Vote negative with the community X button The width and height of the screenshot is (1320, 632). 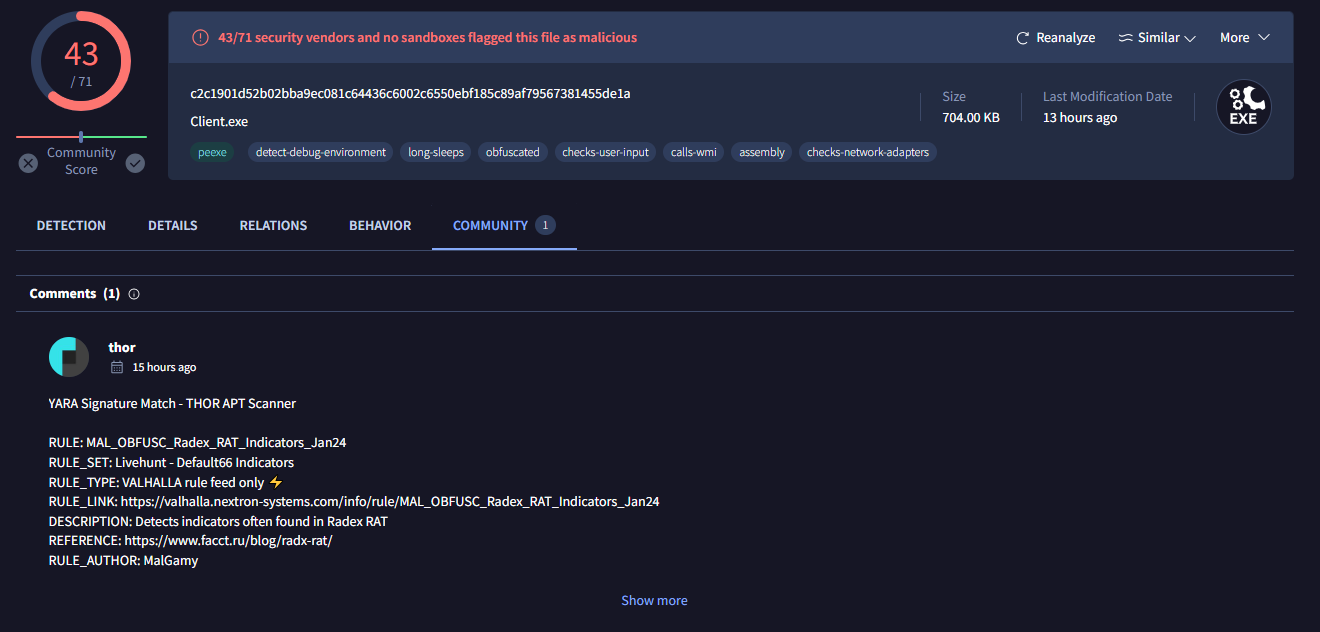coord(28,162)
